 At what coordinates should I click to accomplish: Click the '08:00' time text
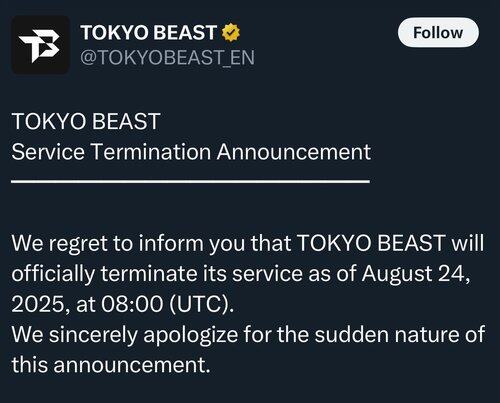132,304
